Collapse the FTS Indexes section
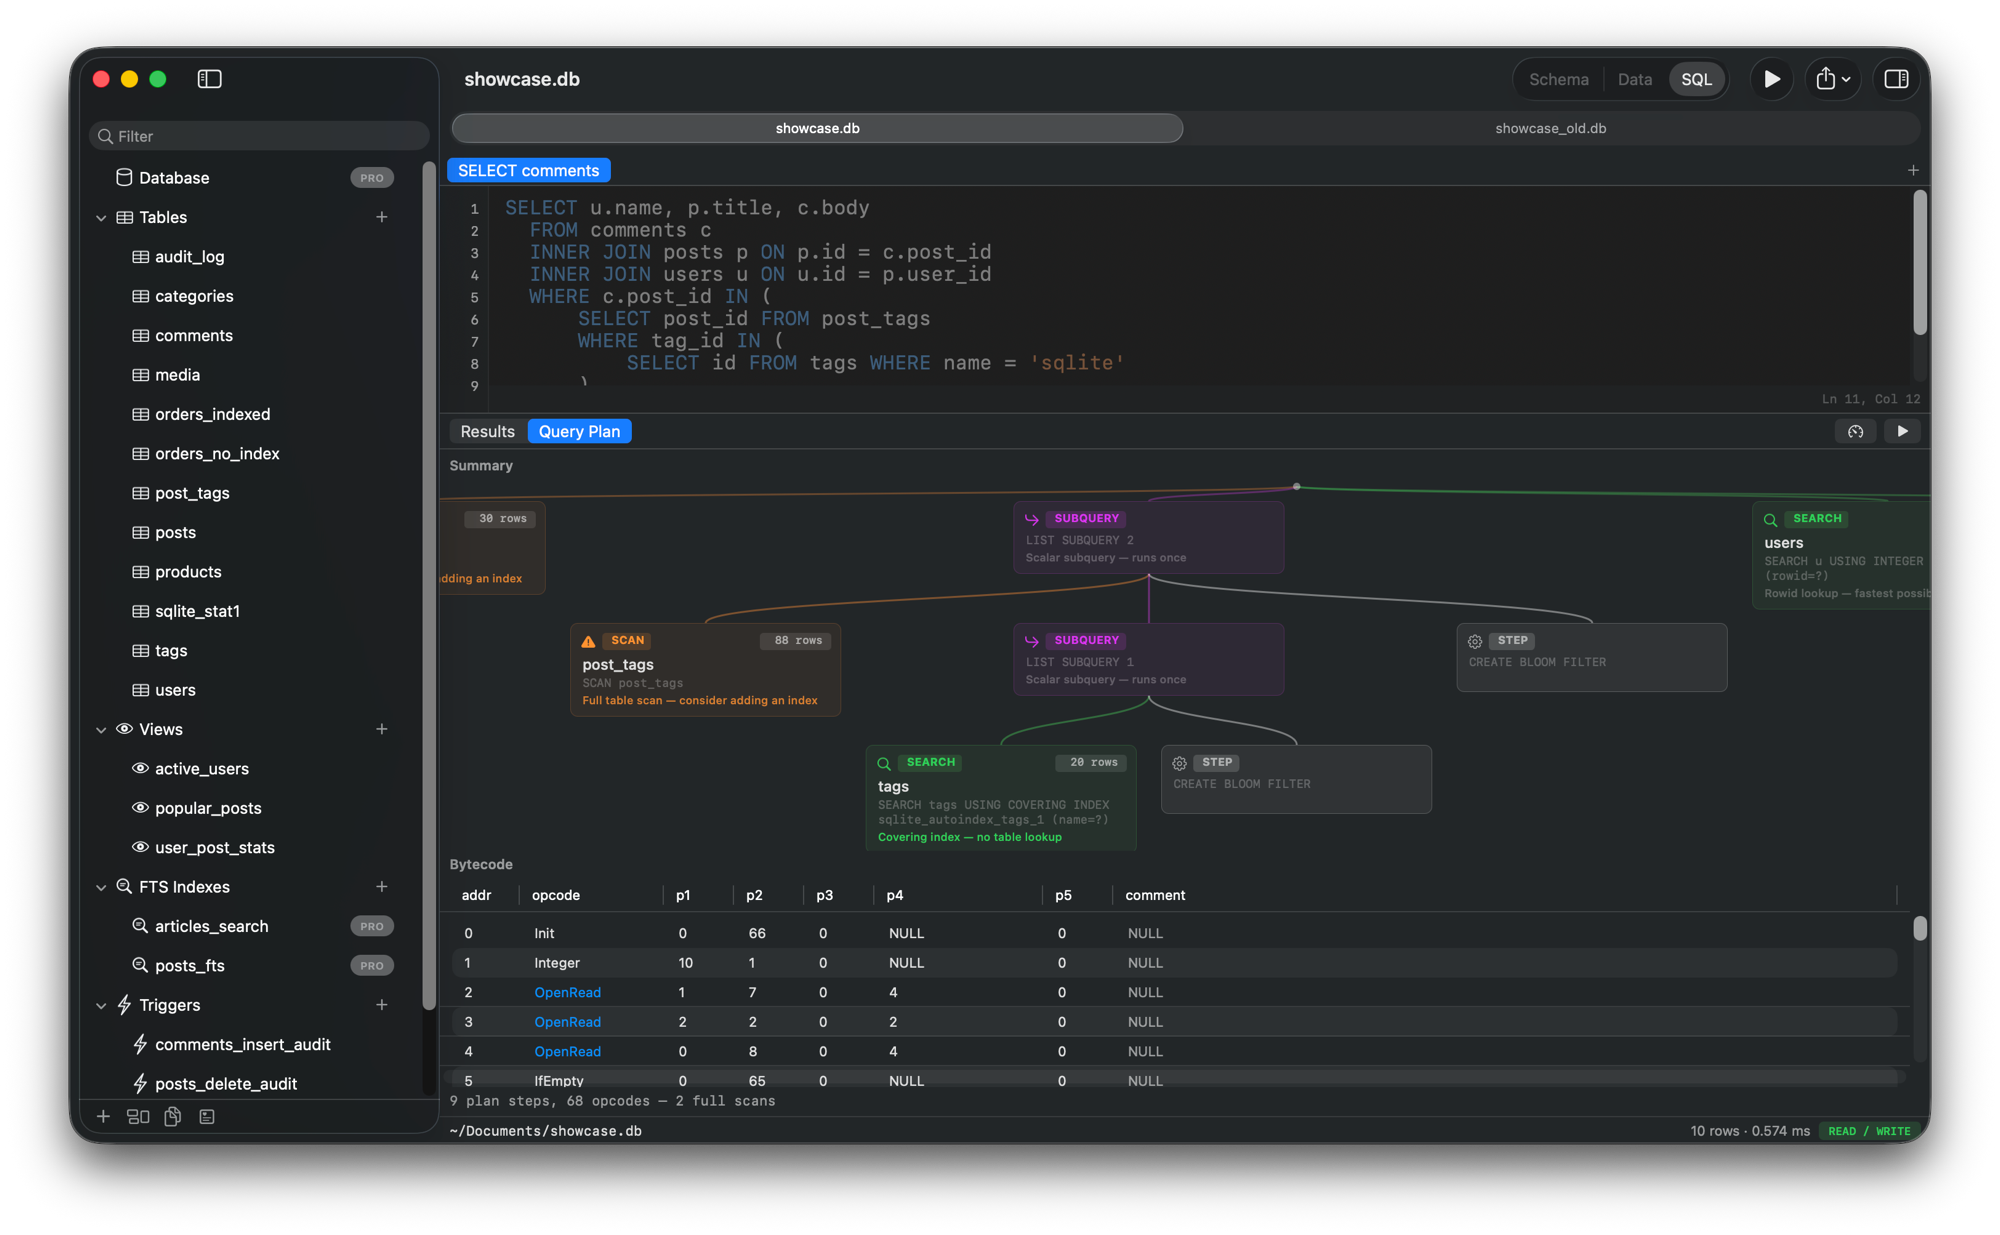2000x1235 pixels. (x=101, y=887)
